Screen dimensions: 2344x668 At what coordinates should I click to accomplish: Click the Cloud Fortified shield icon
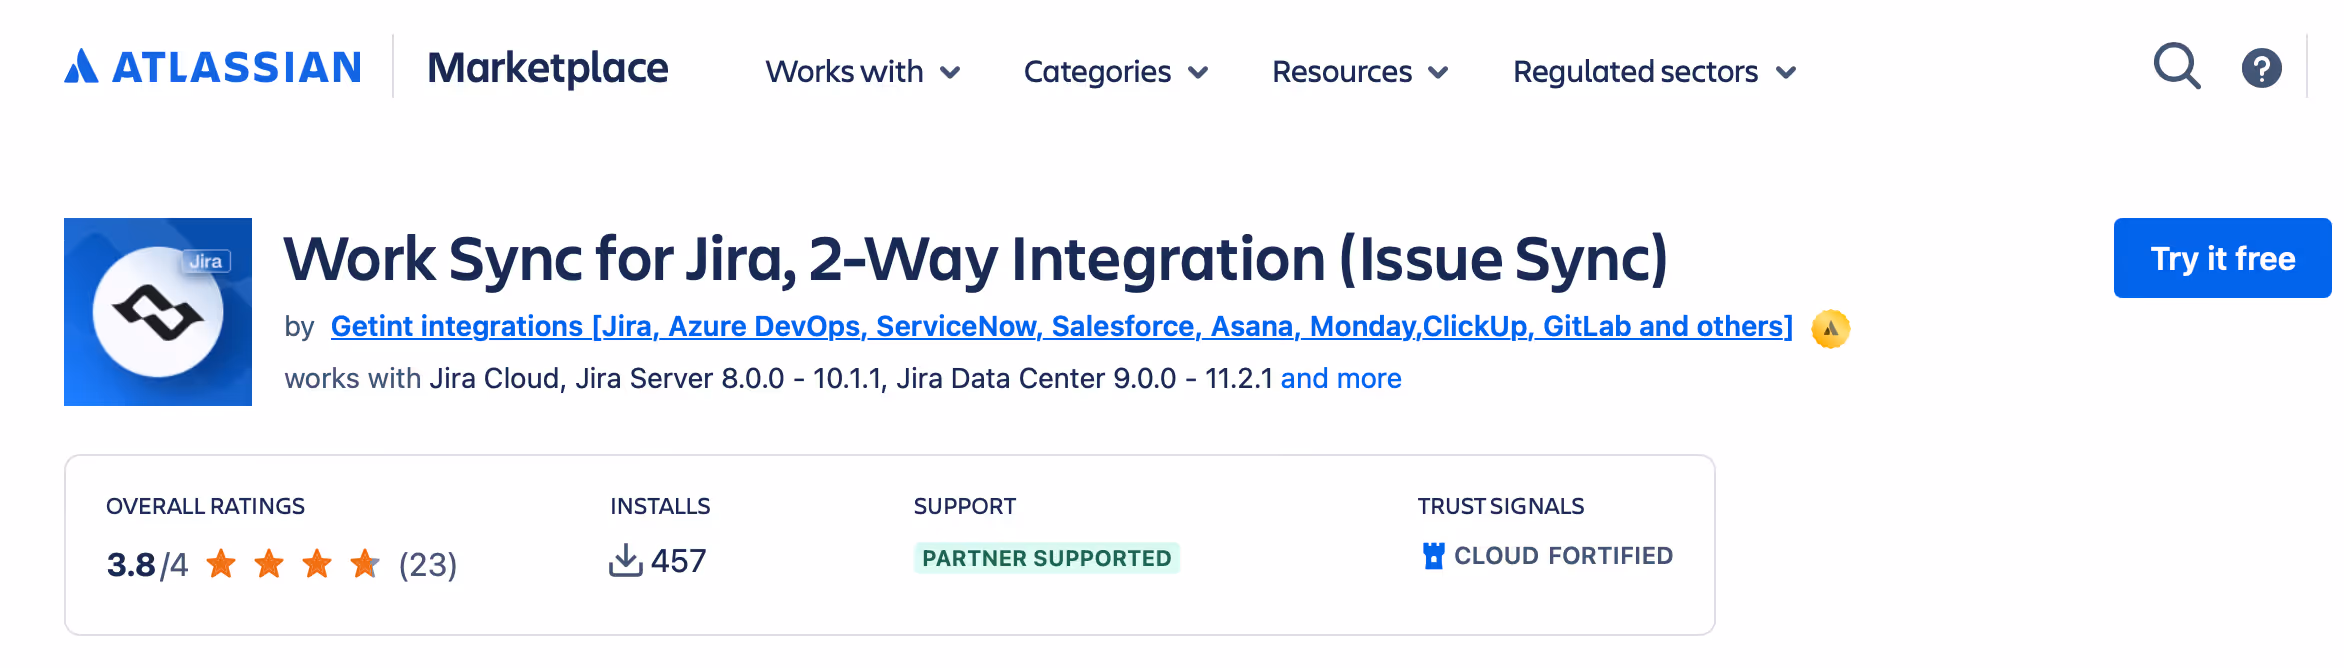1435,555
